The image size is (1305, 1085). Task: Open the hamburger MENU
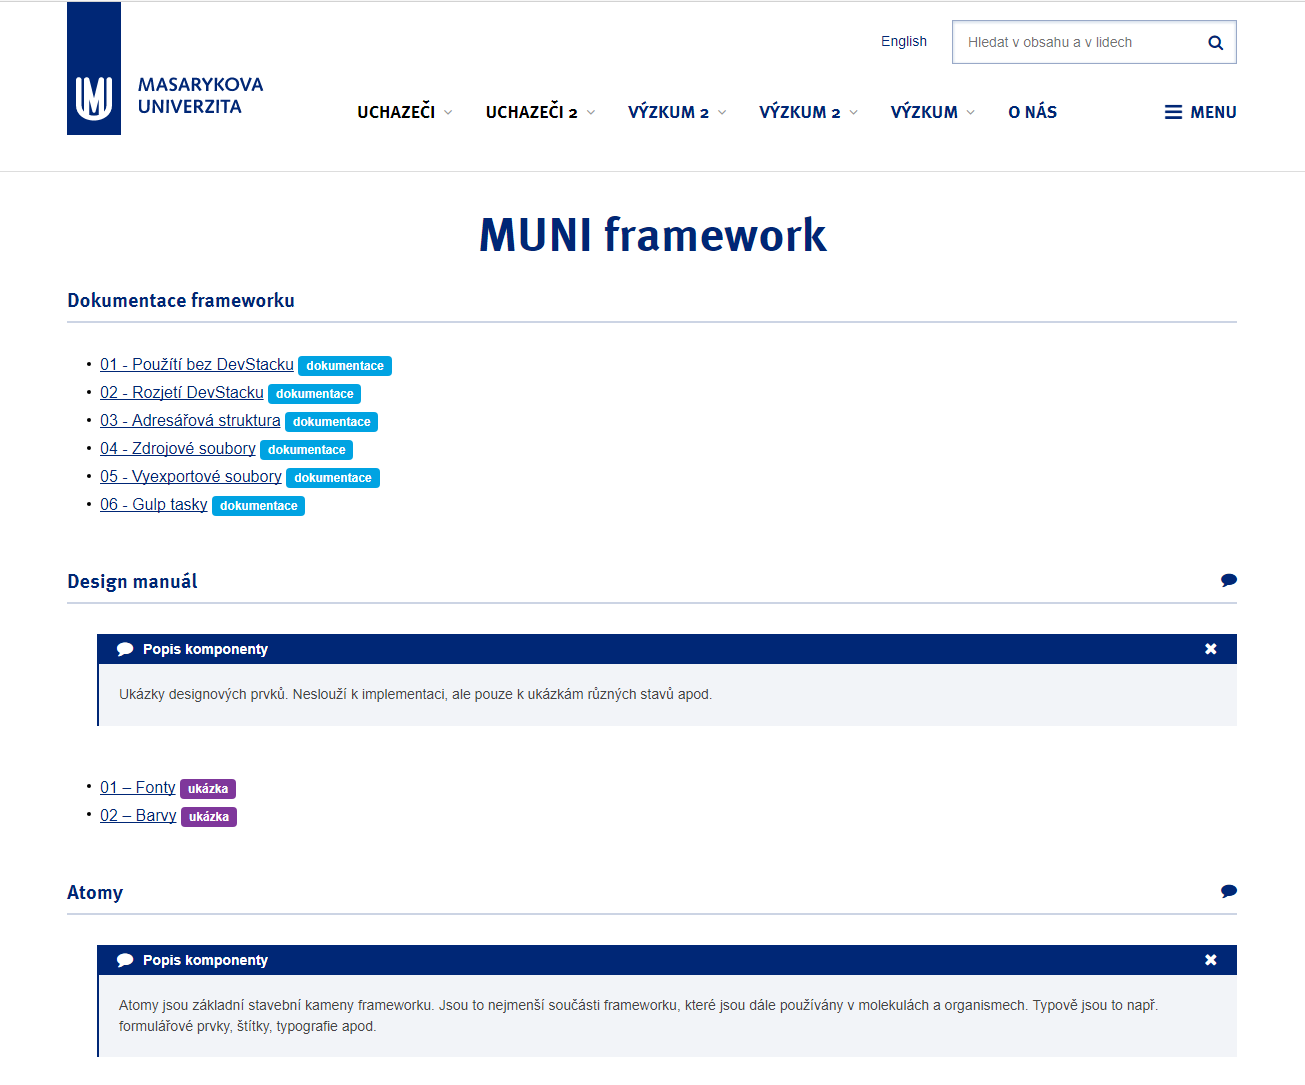[1199, 112]
